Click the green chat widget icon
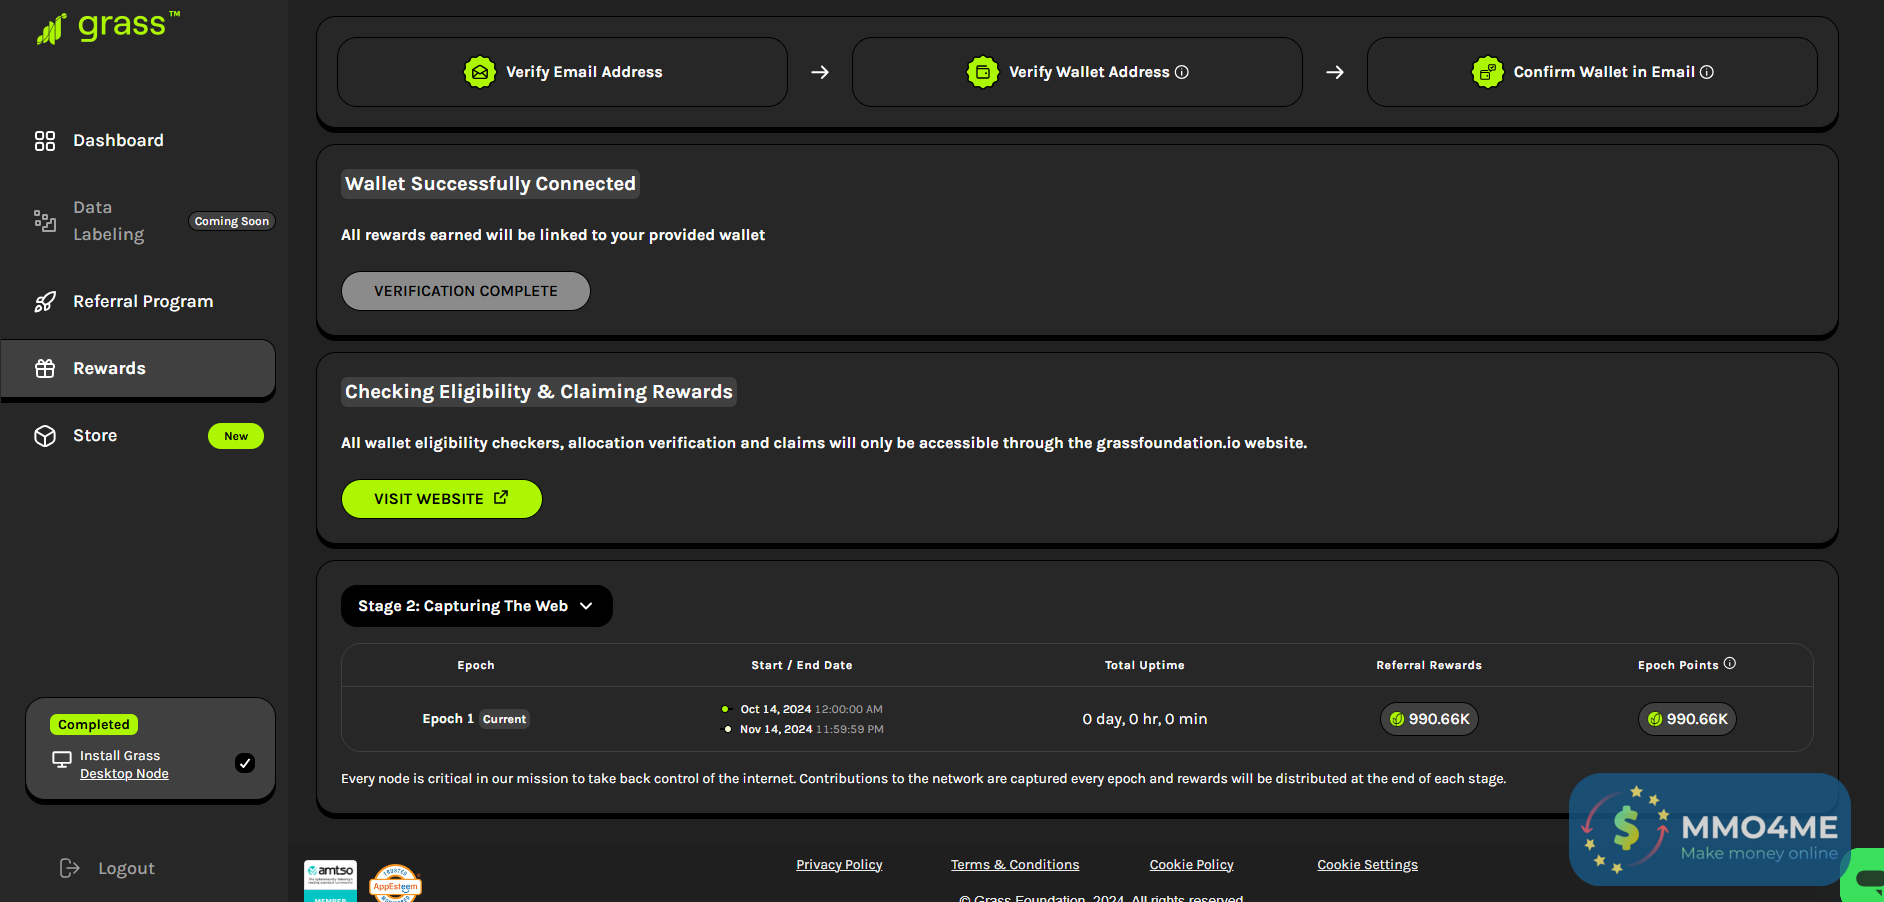The width and height of the screenshot is (1884, 902). 1866,878
